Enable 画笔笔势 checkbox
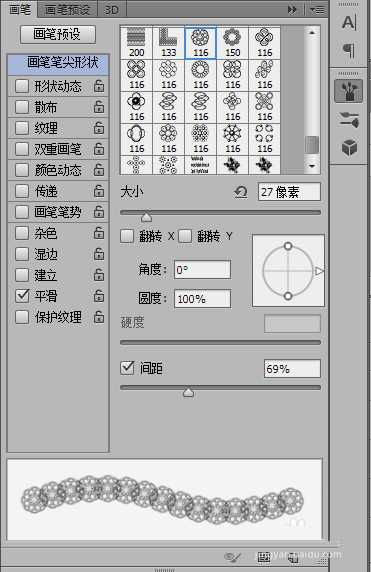Image resolution: width=371 pixels, height=572 pixels. pos(22,212)
